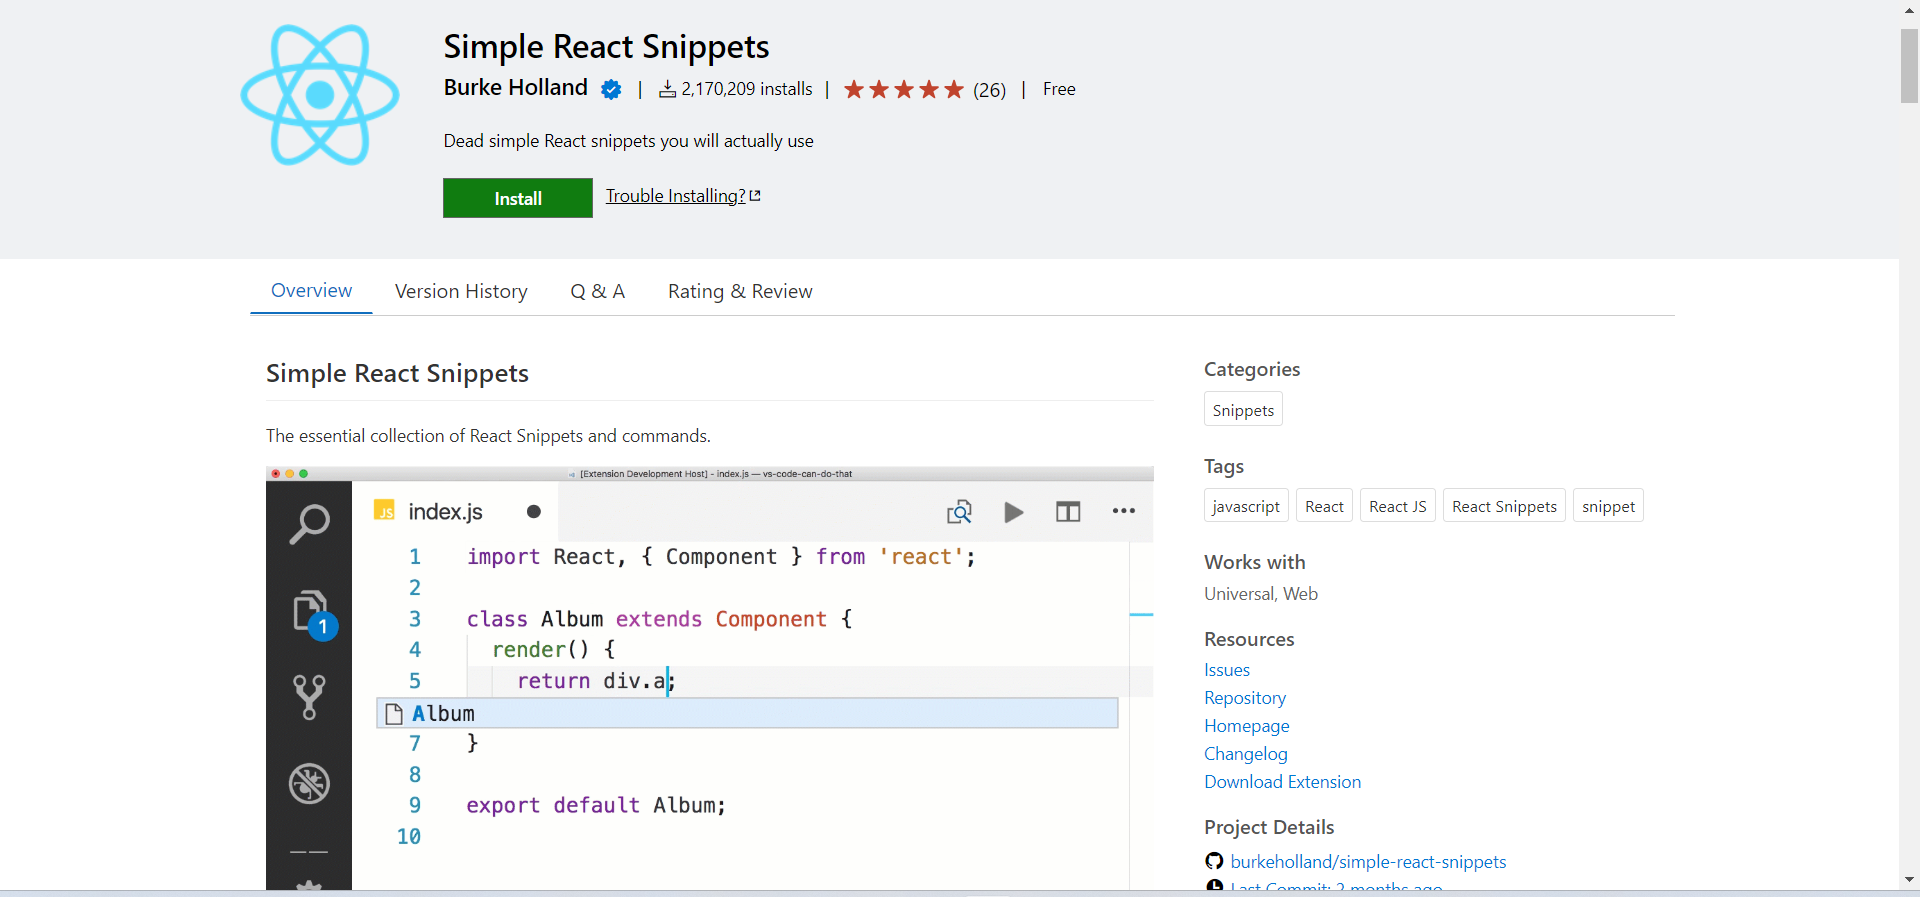Click the explorer files icon with badge
This screenshot has width=1920, height=897.
[x=314, y=614]
